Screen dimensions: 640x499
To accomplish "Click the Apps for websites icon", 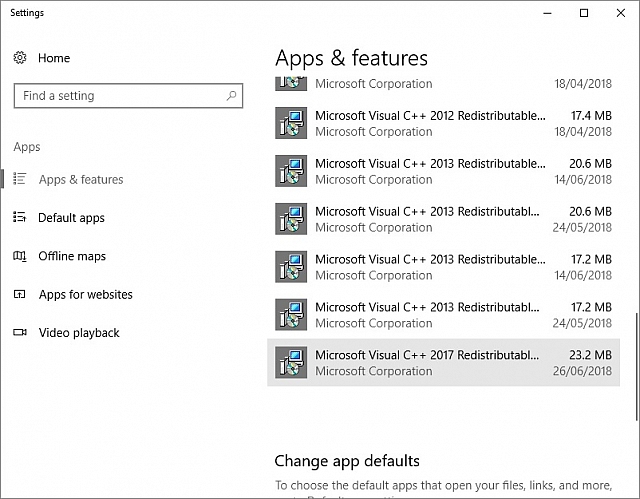I will pos(20,294).
